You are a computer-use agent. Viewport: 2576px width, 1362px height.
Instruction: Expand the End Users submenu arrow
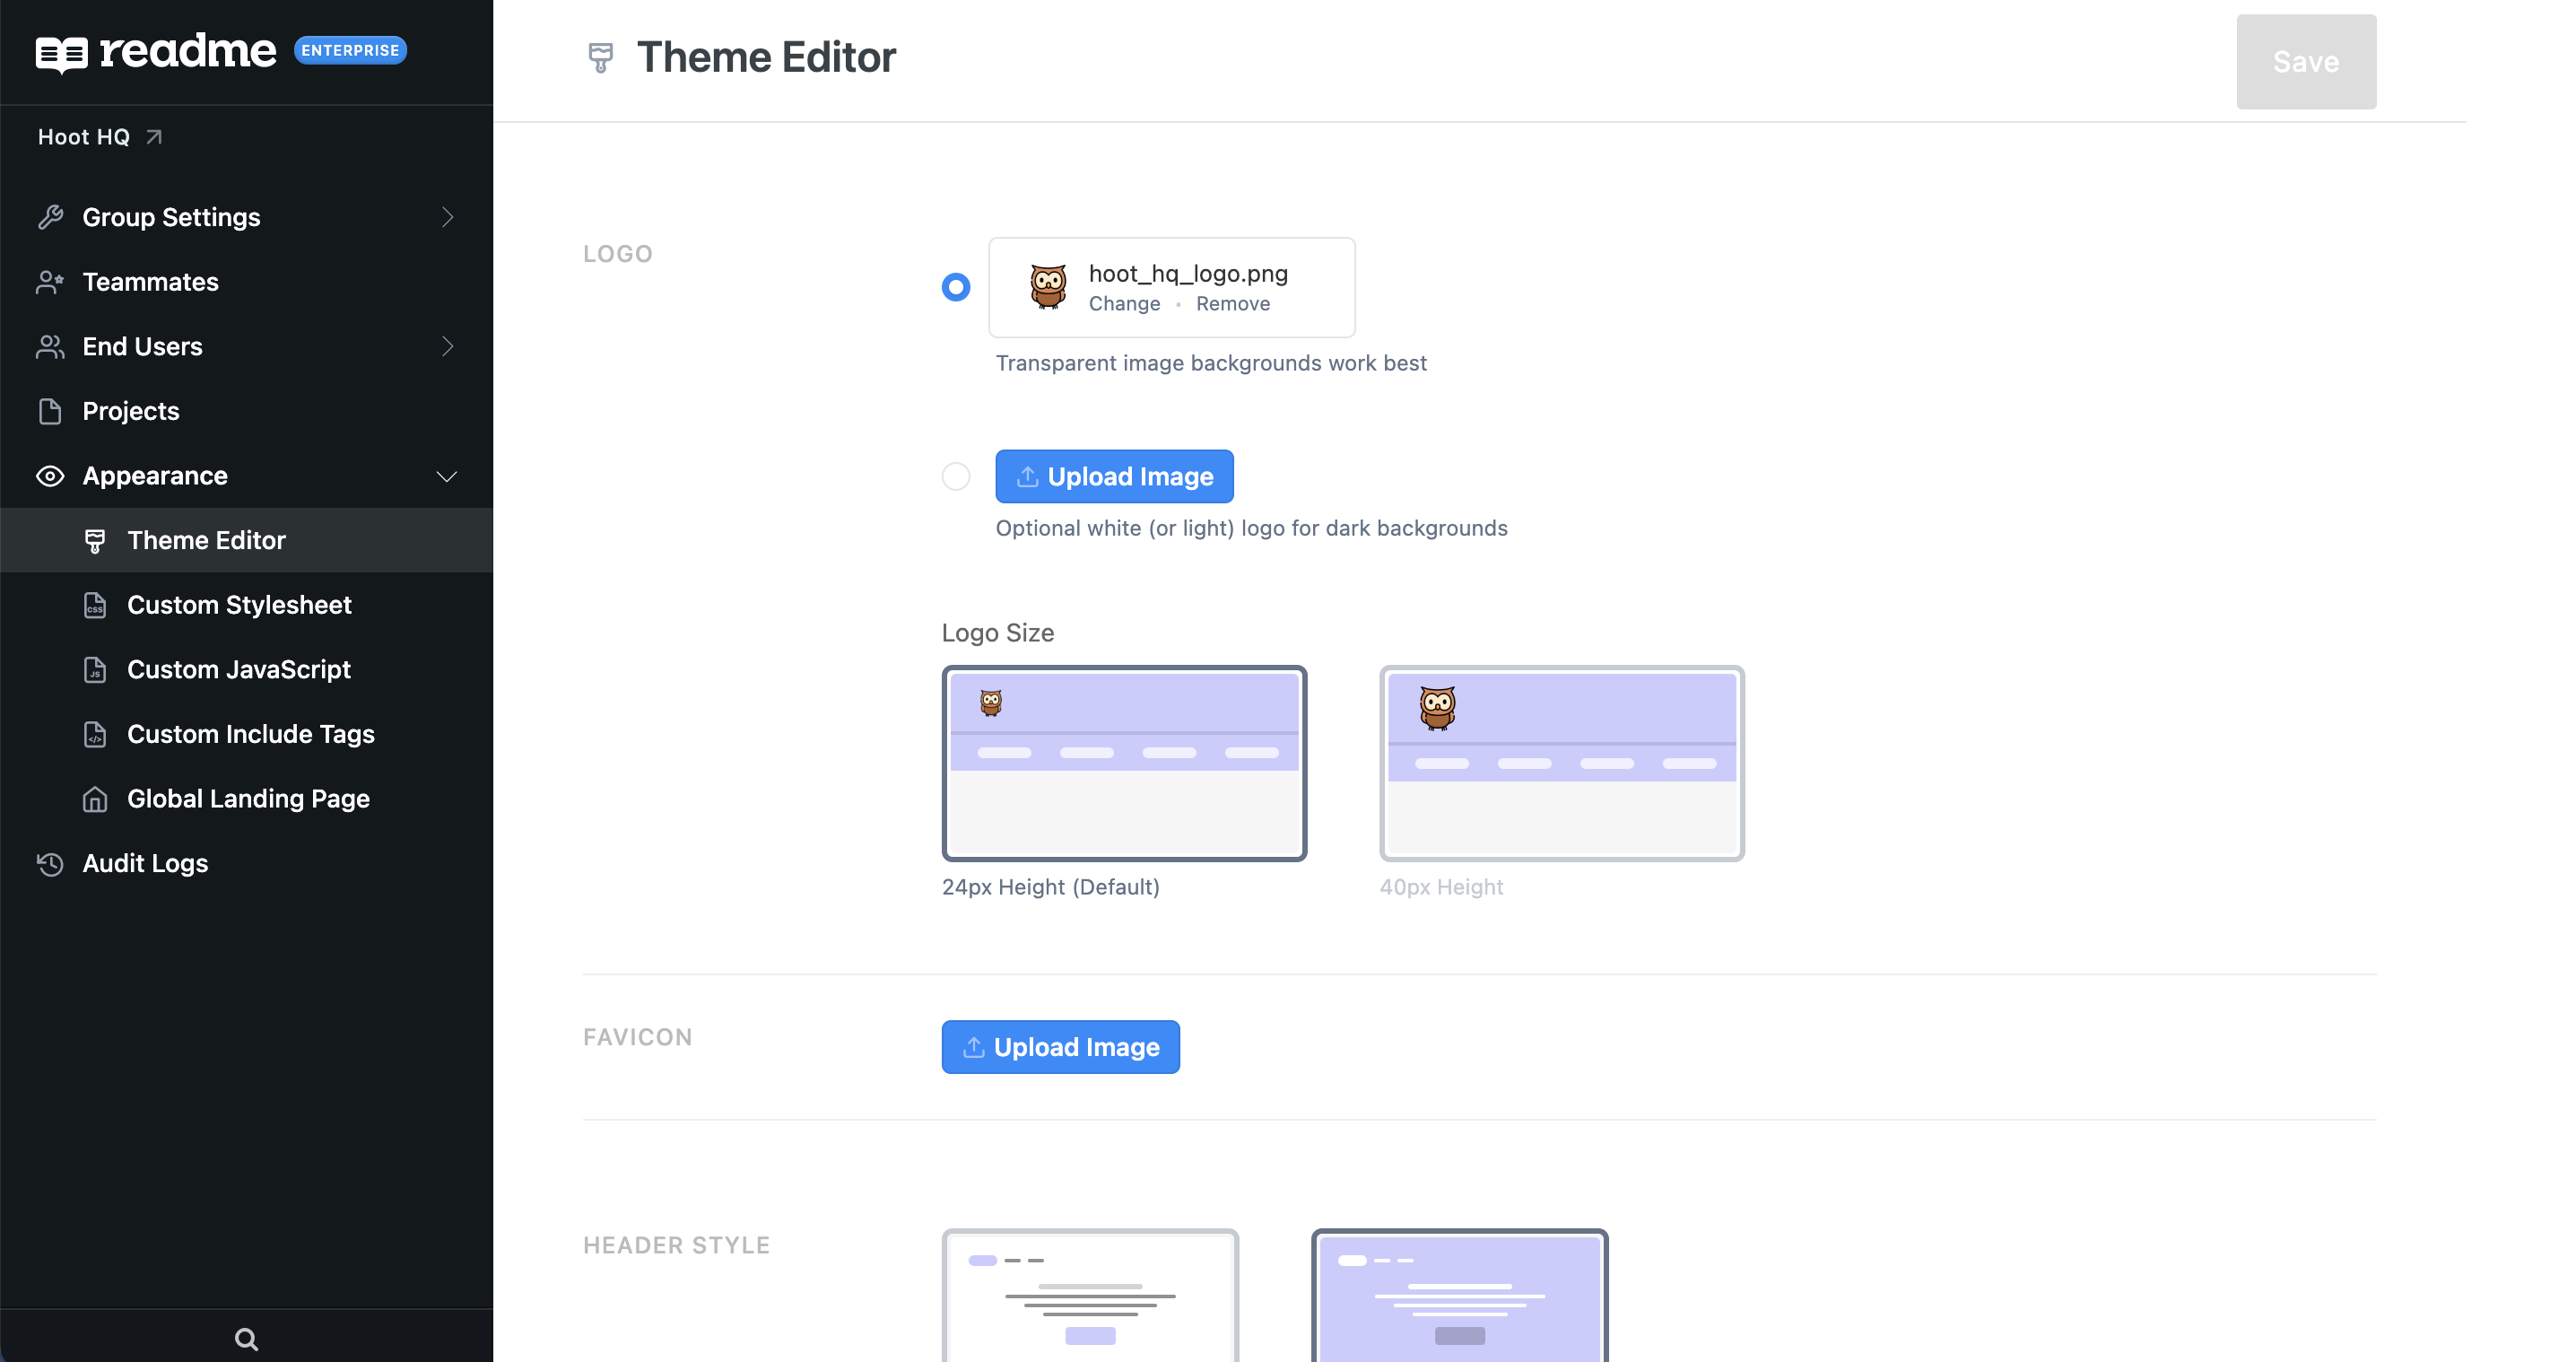pos(447,346)
